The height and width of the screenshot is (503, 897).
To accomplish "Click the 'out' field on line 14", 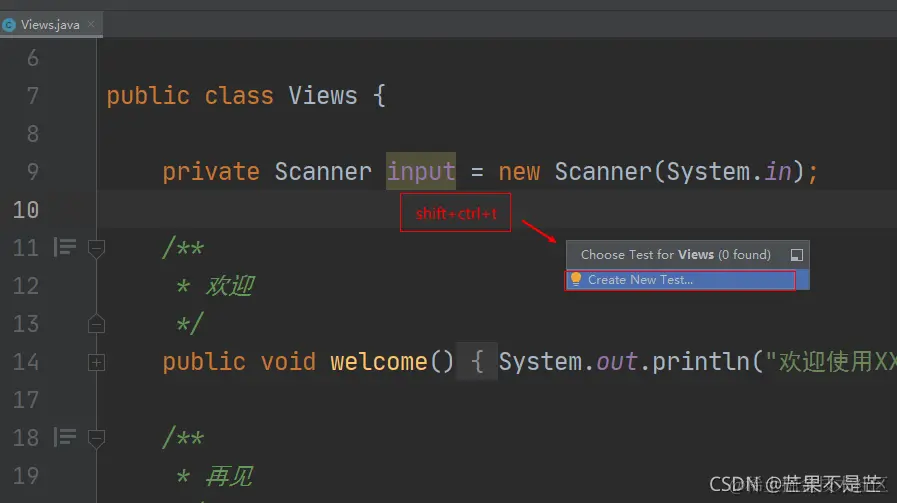I will coord(617,362).
